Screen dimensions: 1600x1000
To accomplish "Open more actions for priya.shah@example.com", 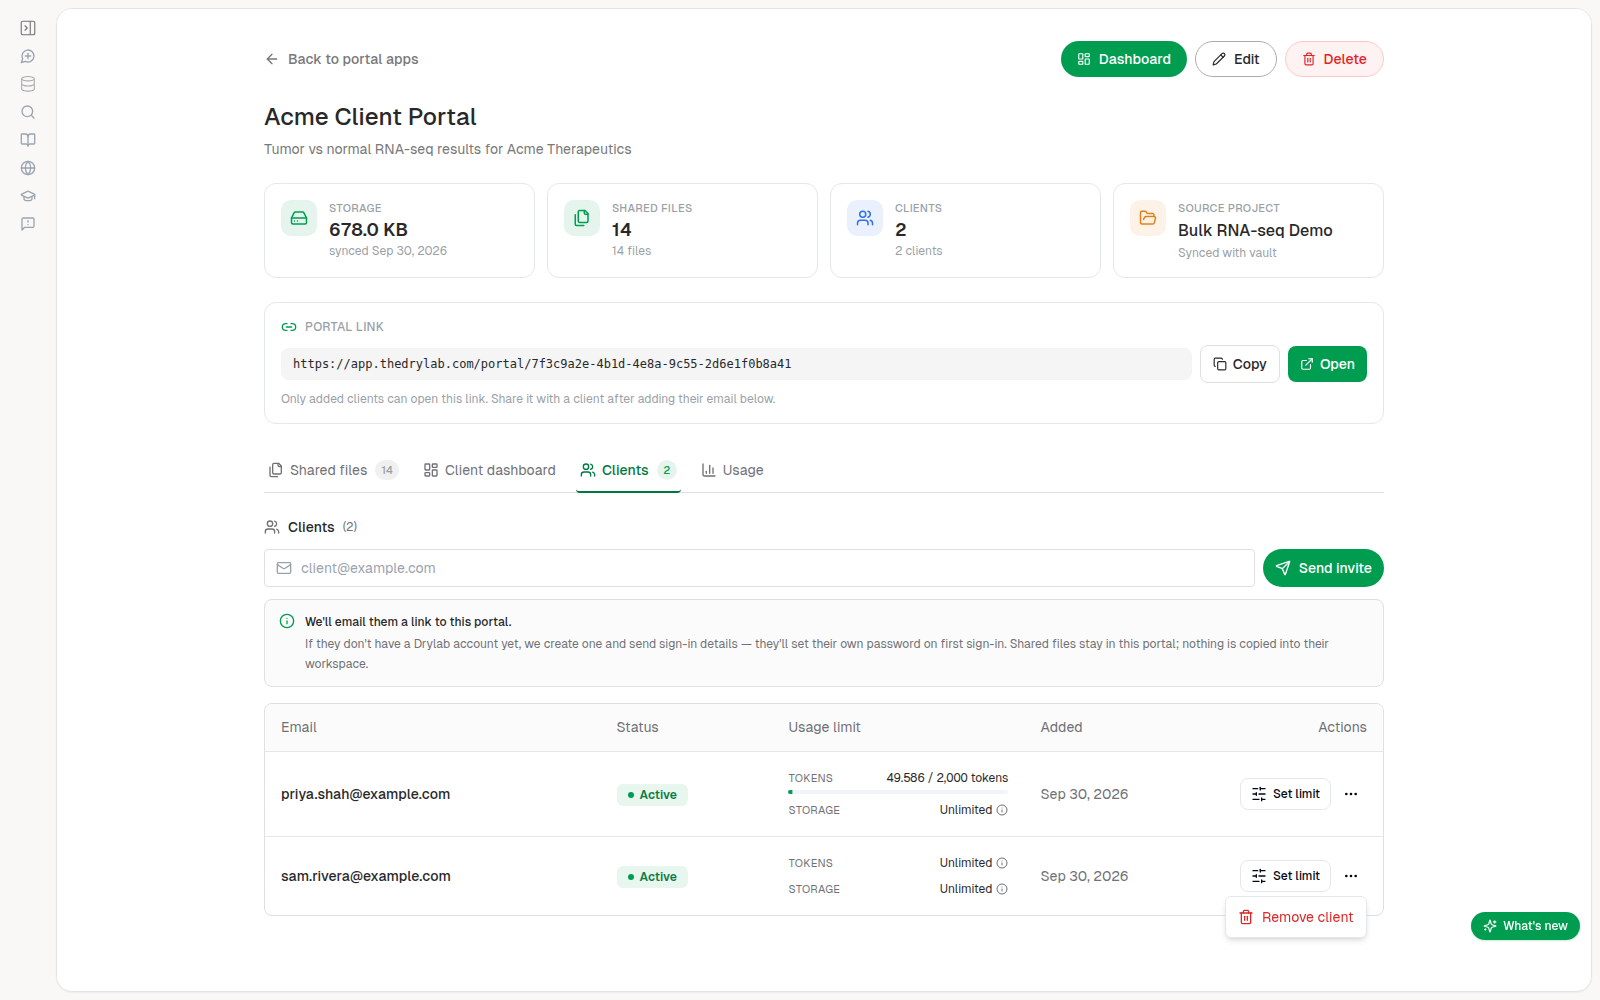I will tap(1351, 794).
